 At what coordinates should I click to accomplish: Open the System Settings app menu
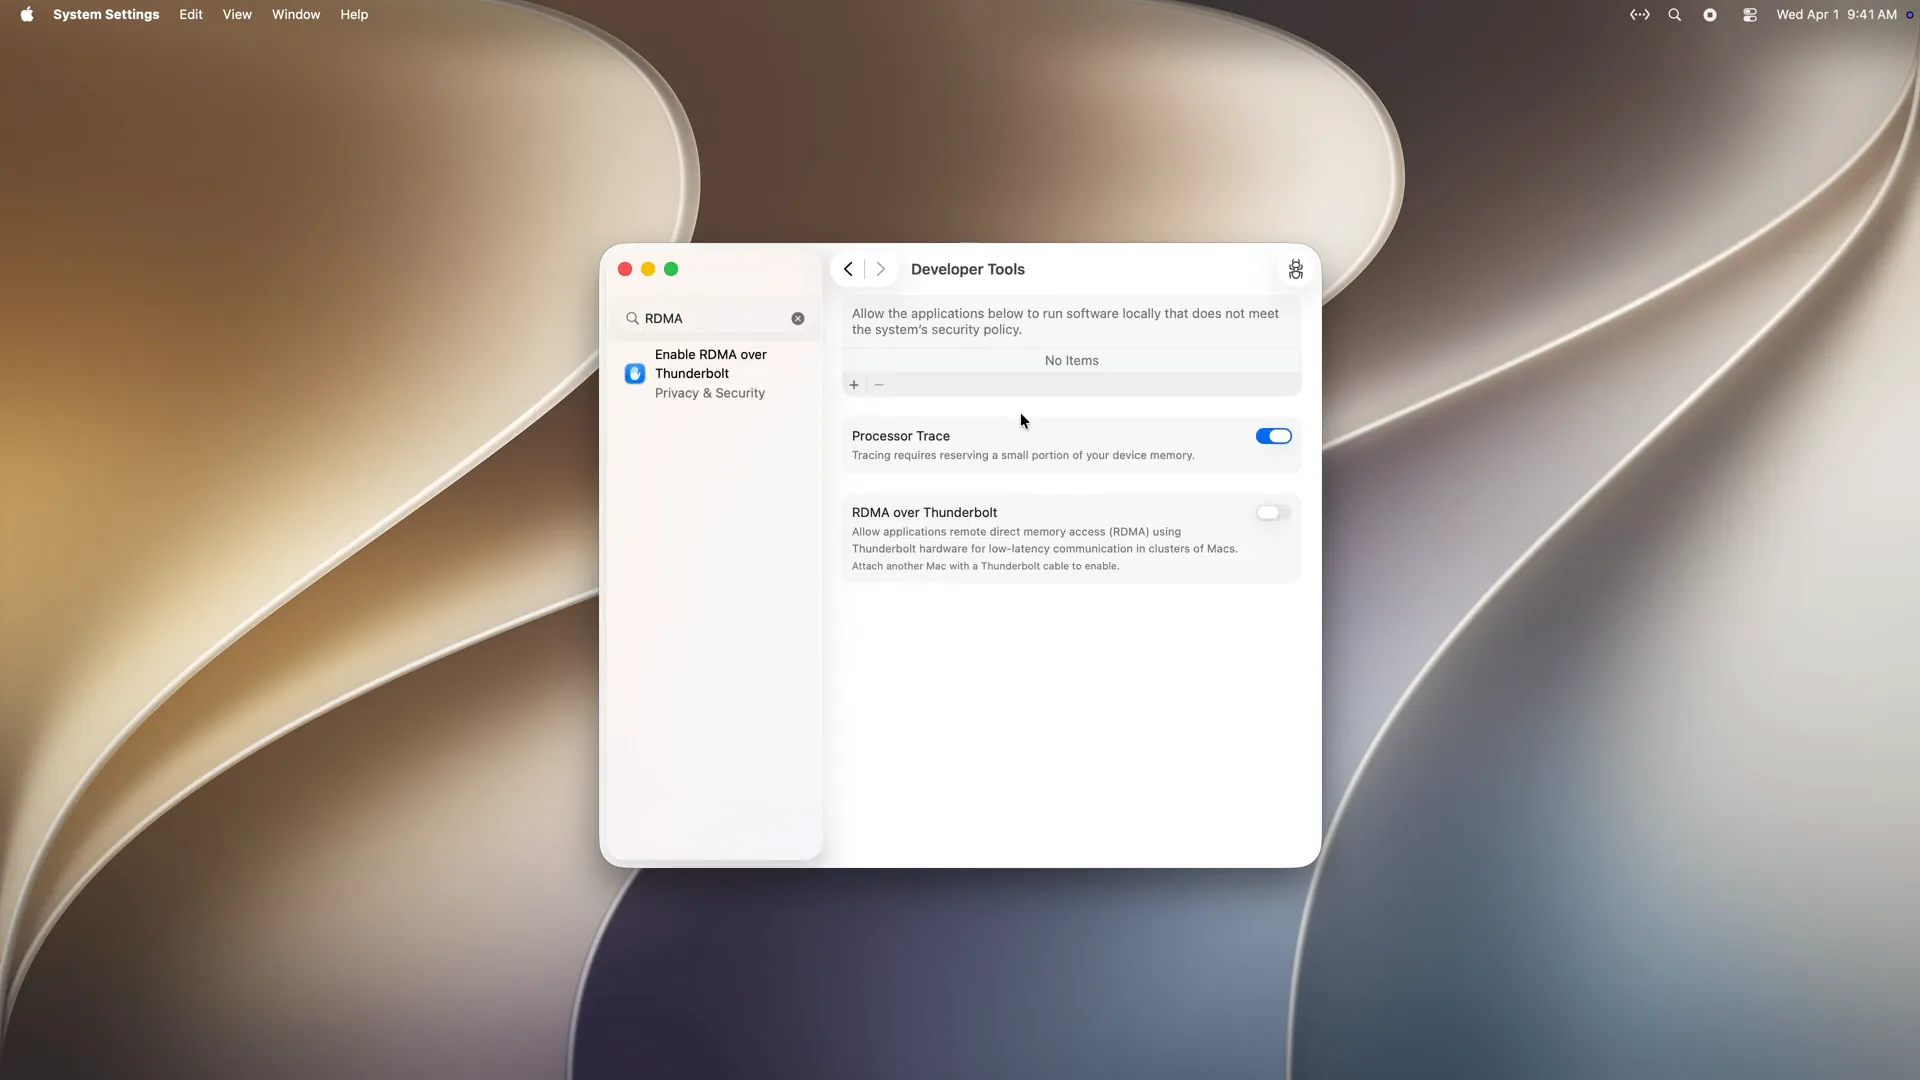pyautogui.click(x=106, y=14)
